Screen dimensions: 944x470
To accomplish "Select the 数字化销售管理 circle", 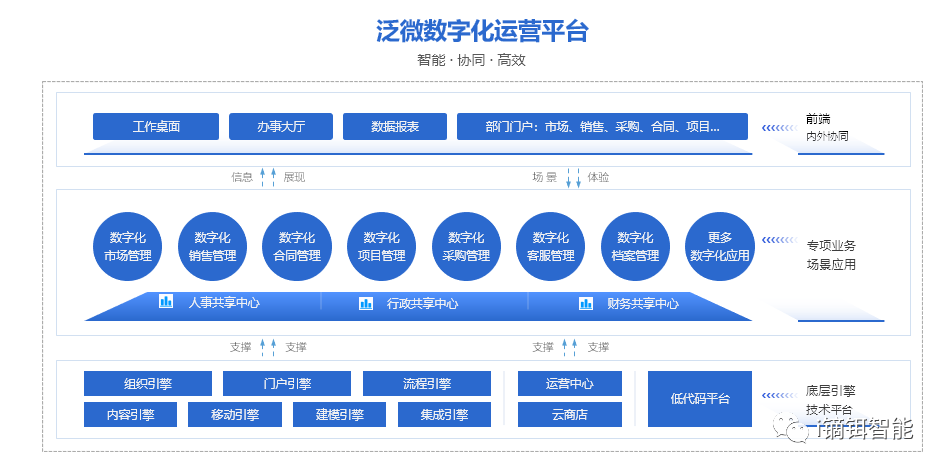I will (x=212, y=246).
